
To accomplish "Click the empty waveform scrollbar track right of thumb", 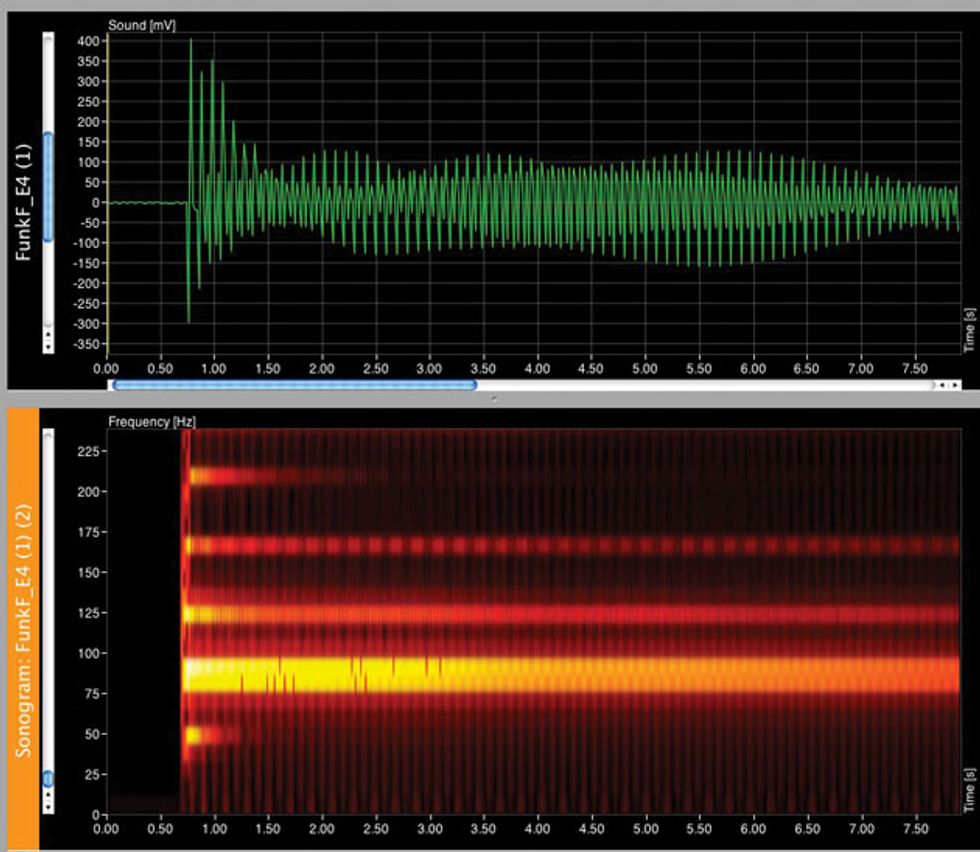I will pyautogui.click(x=700, y=384).
